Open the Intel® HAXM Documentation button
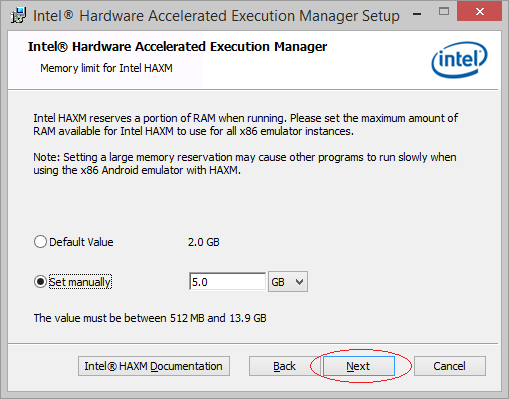Screen dimensions: 509x399 pyautogui.click(x=154, y=366)
